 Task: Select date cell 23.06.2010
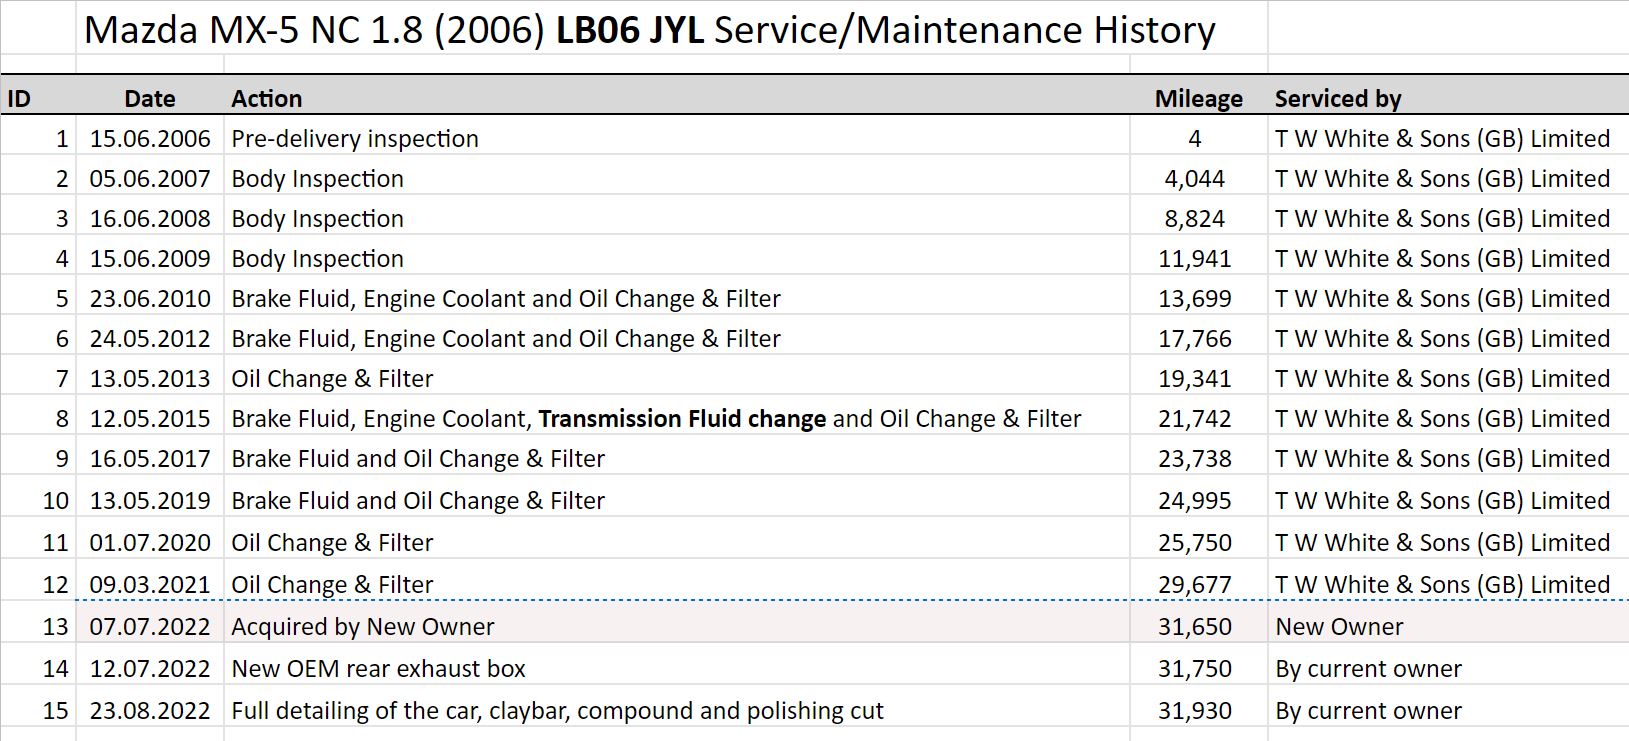(x=150, y=298)
